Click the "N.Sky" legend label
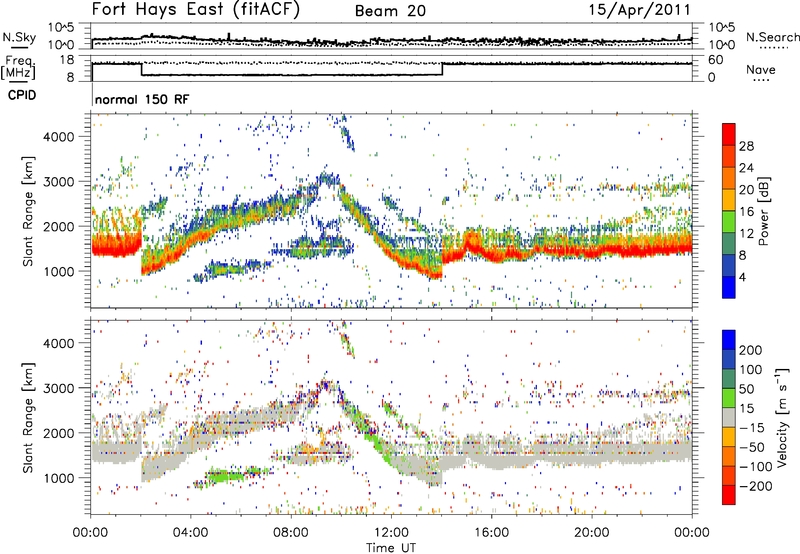 (19, 37)
